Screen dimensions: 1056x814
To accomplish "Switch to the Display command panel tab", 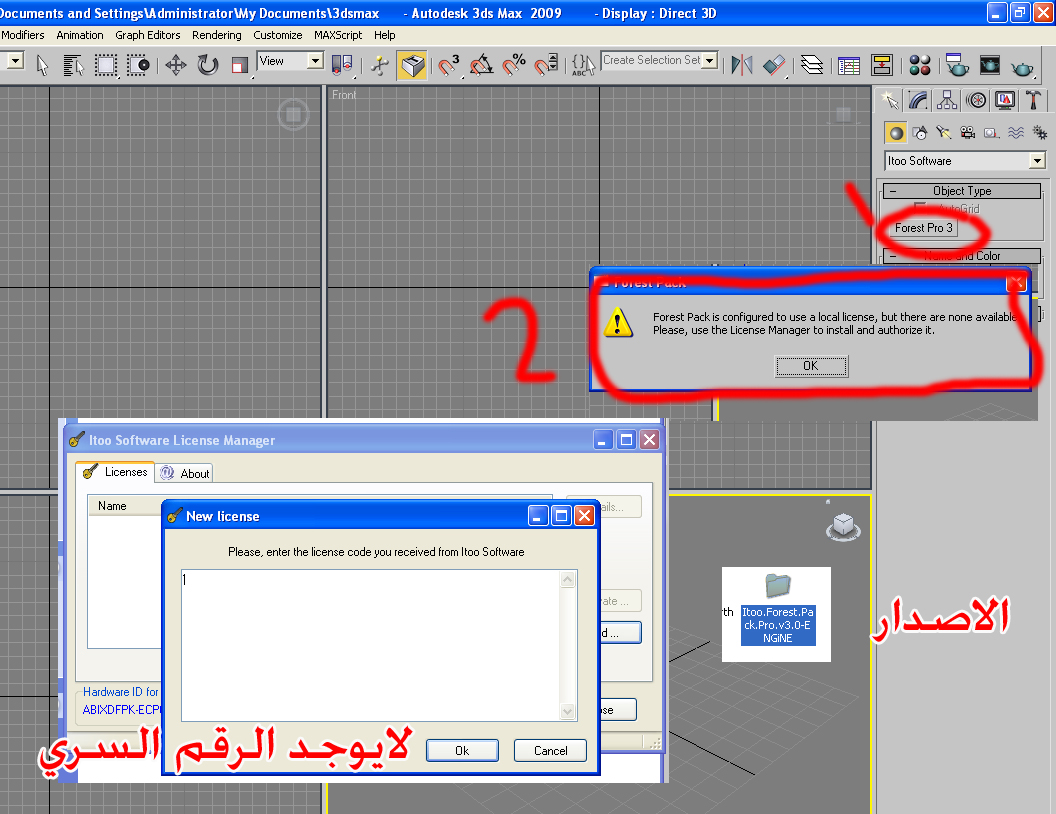I will click(x=1005, y=100).
